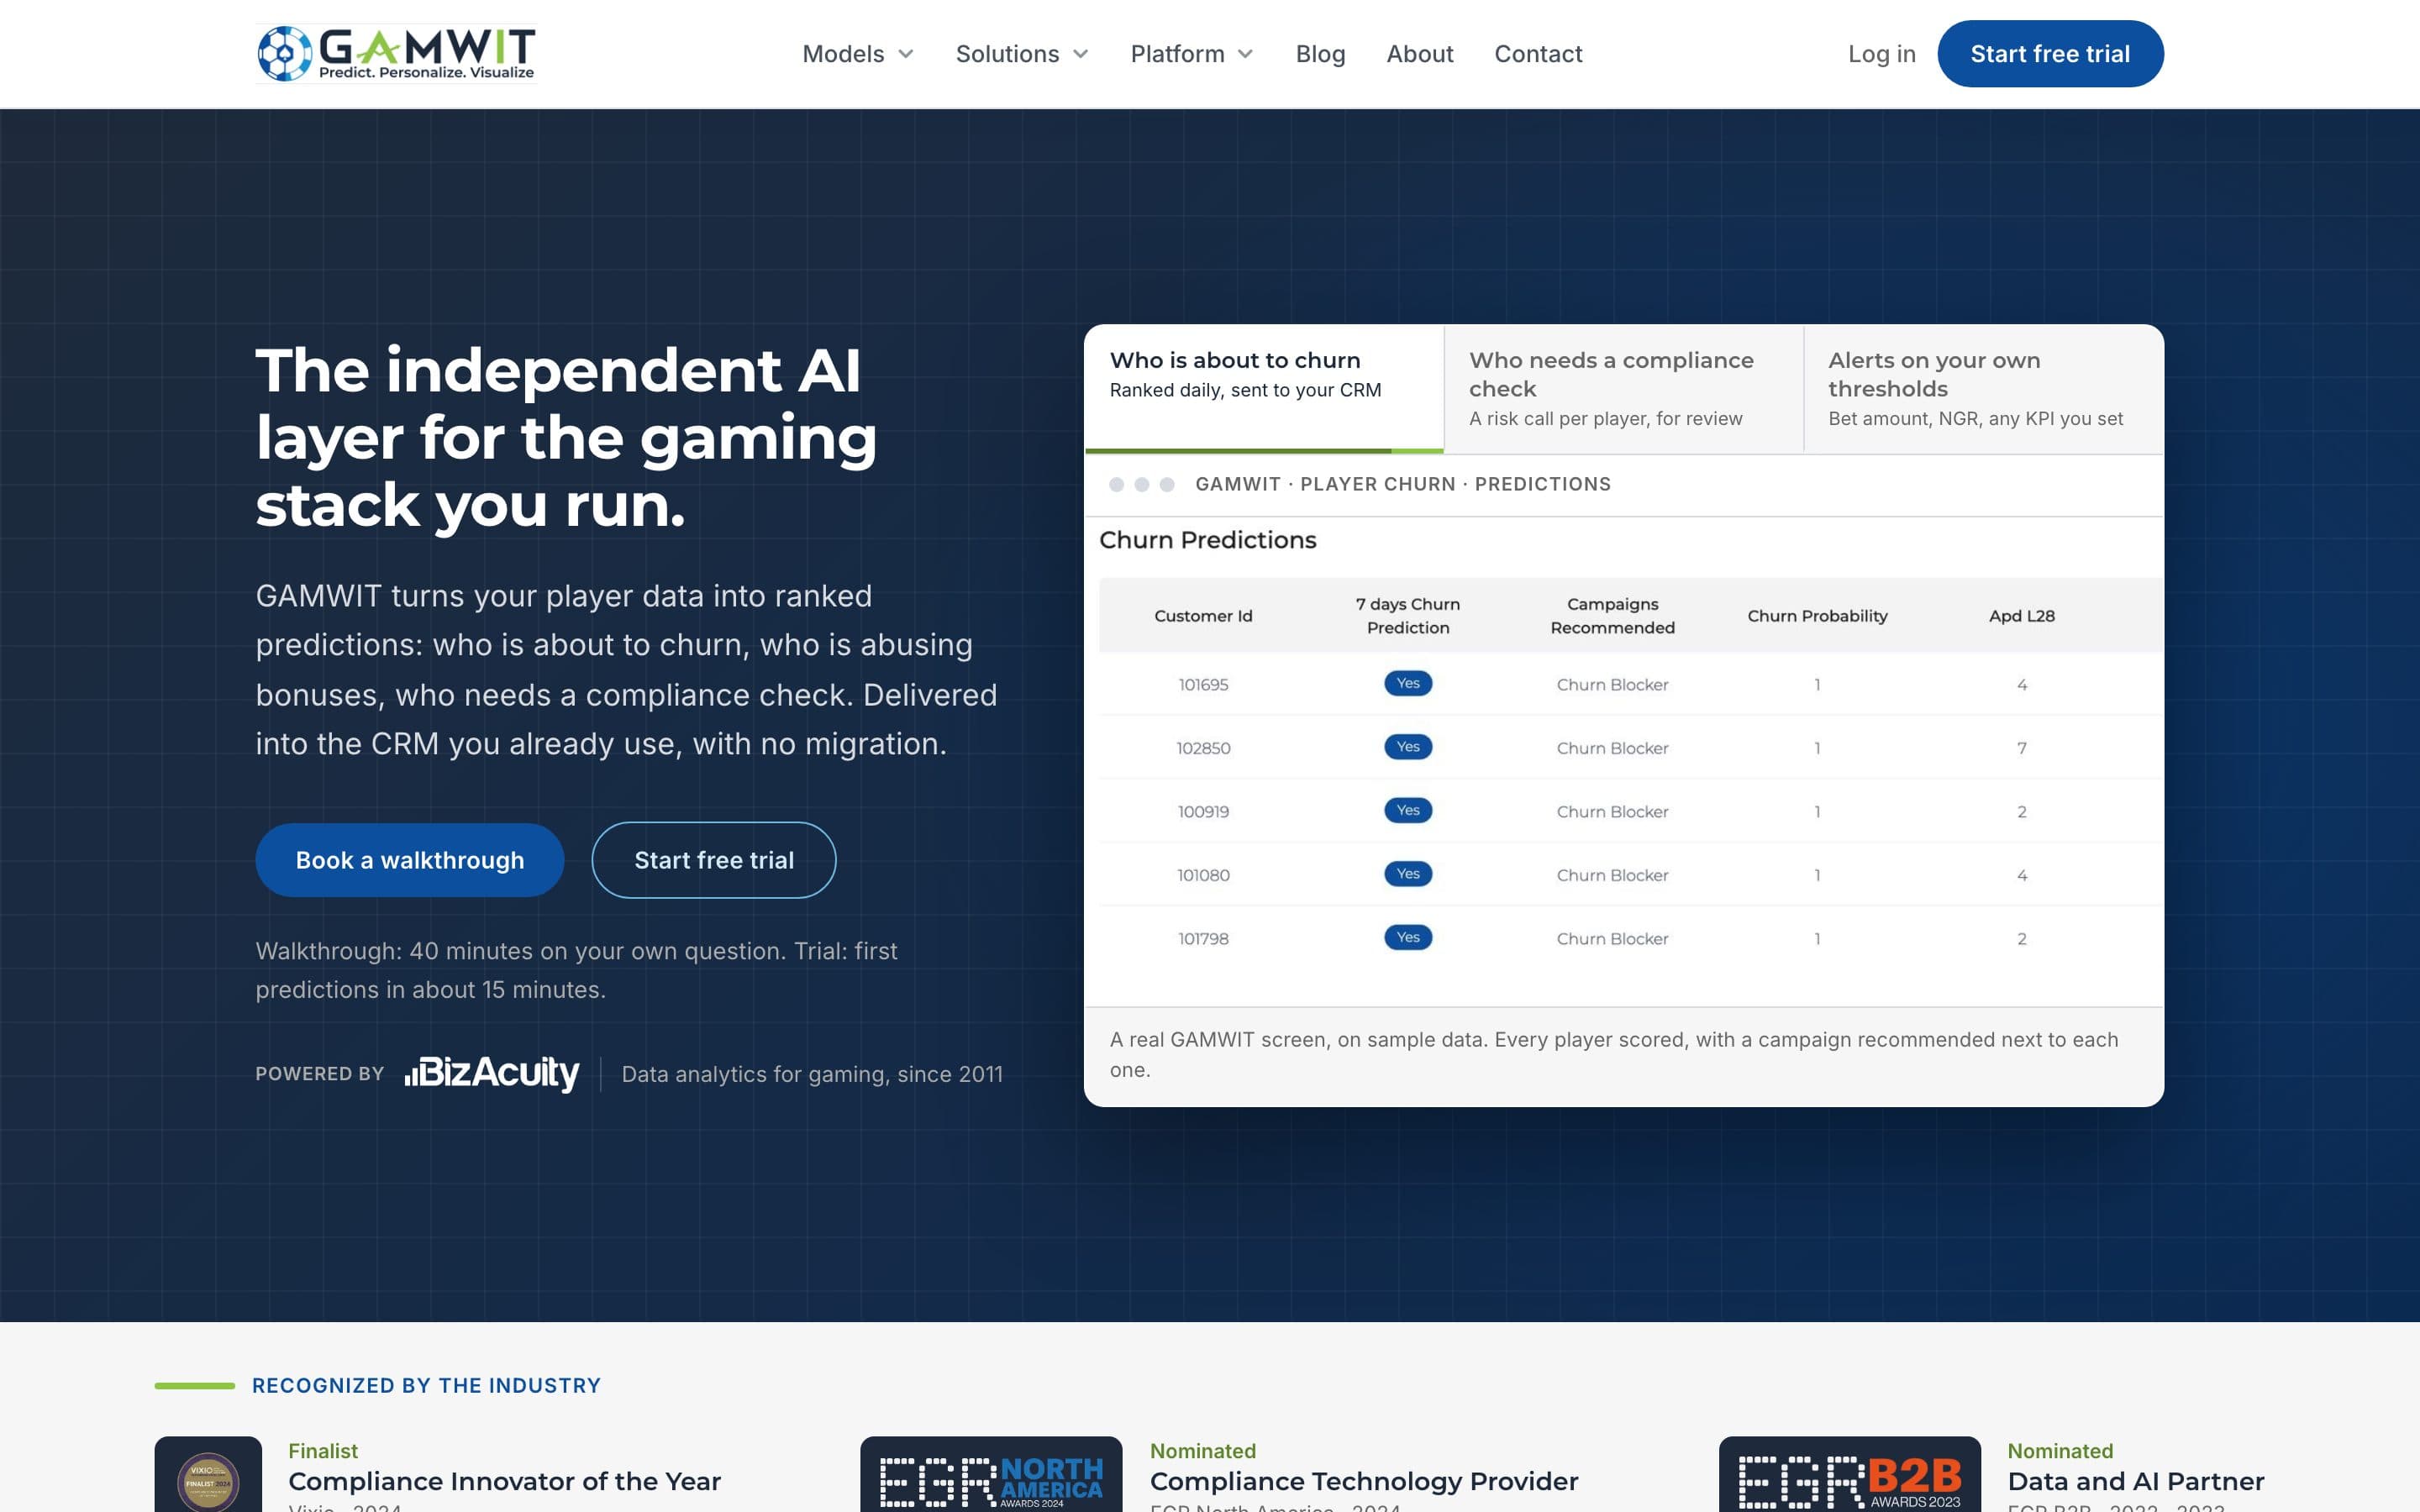Click the Book a walkthrough button
2420x1512 pixels.
pyautogui.click(x=409, y=860)
